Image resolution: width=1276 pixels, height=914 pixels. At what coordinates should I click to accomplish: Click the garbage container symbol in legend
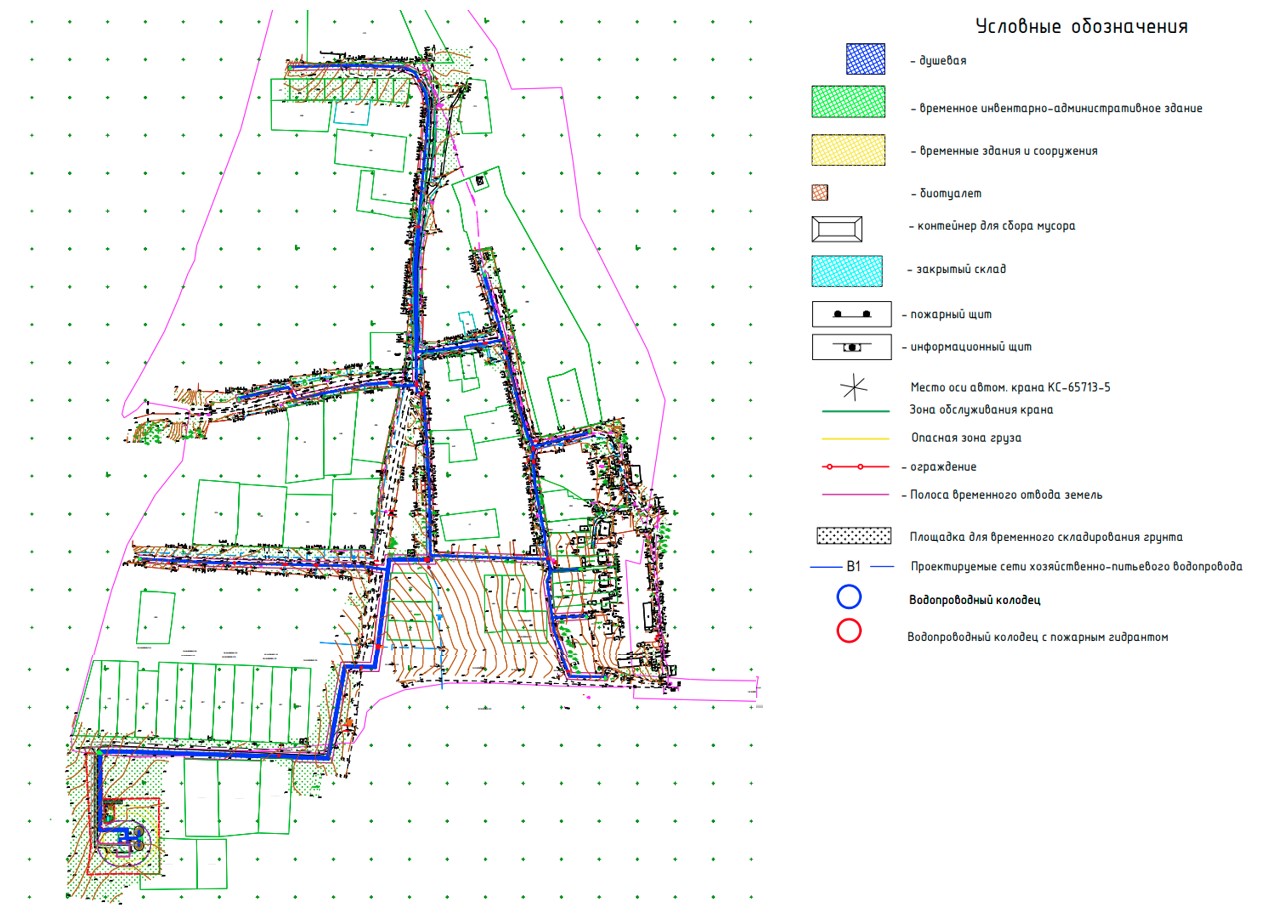click(x=836, y=227)
